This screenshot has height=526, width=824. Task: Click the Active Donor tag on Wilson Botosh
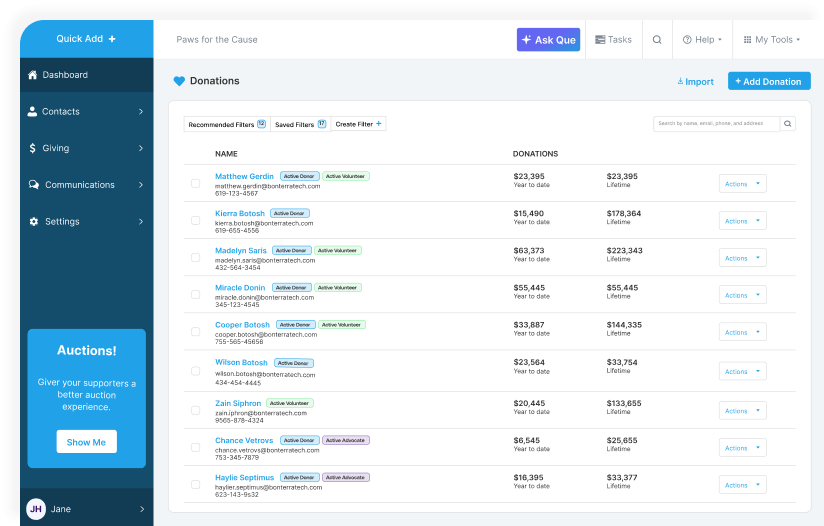point(294,363)
